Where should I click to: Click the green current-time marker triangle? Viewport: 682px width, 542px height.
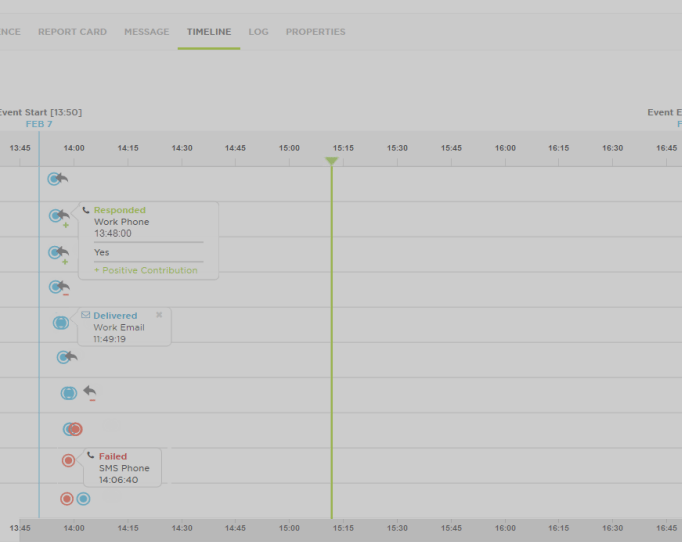[331, 161]
